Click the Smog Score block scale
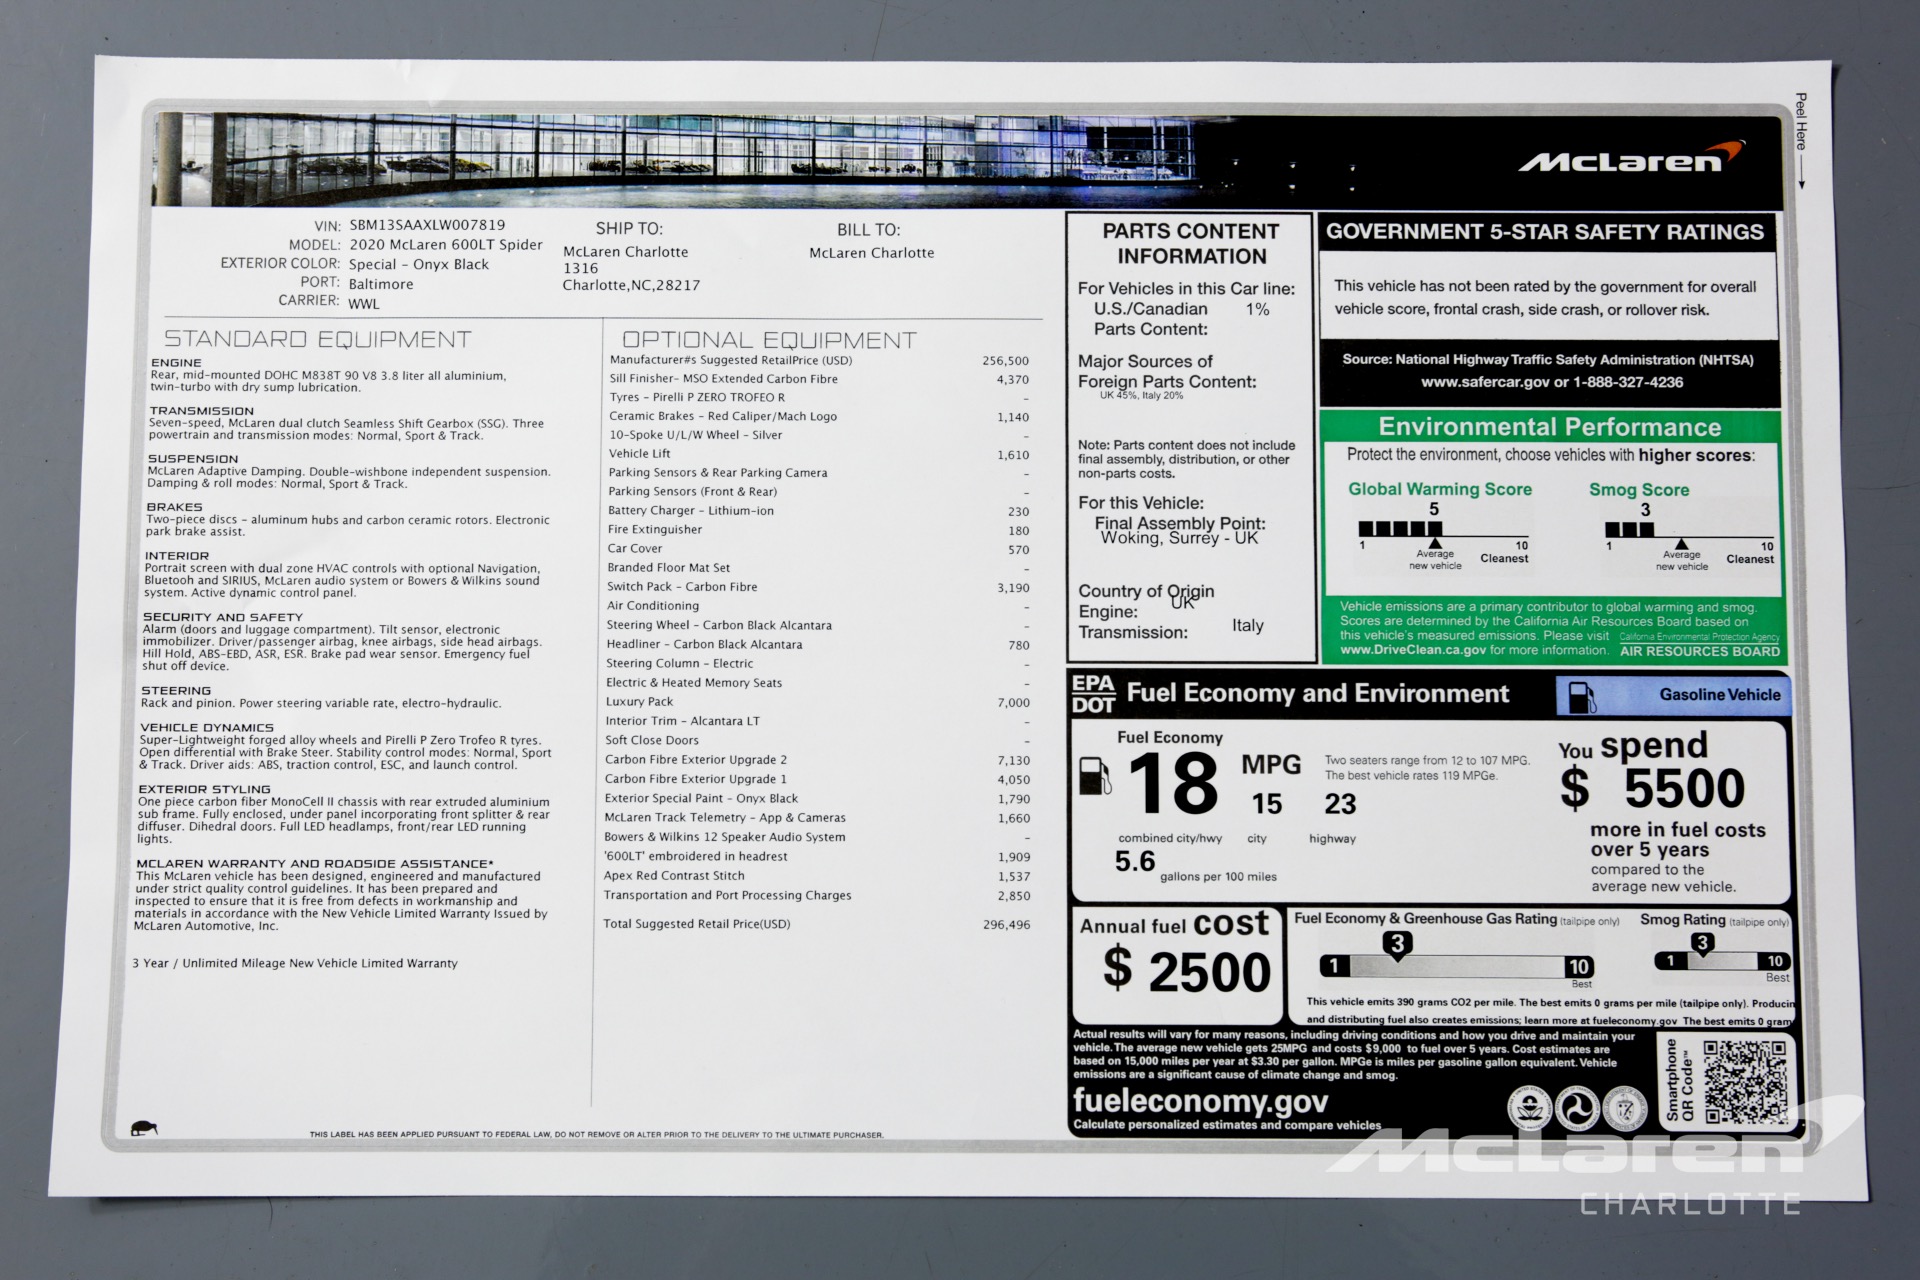Viewport: 1920px width, 1280px height. [x=1689, y=530]
